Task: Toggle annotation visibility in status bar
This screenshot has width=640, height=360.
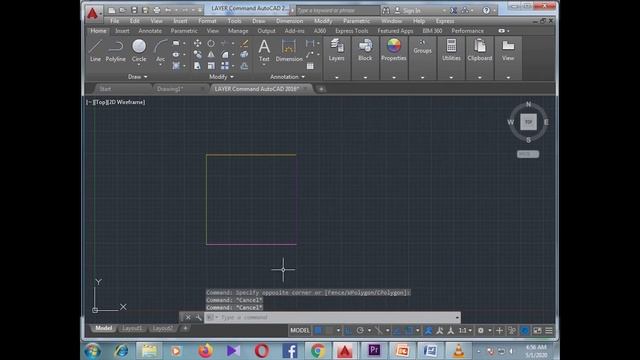Action: coord(428,331)
